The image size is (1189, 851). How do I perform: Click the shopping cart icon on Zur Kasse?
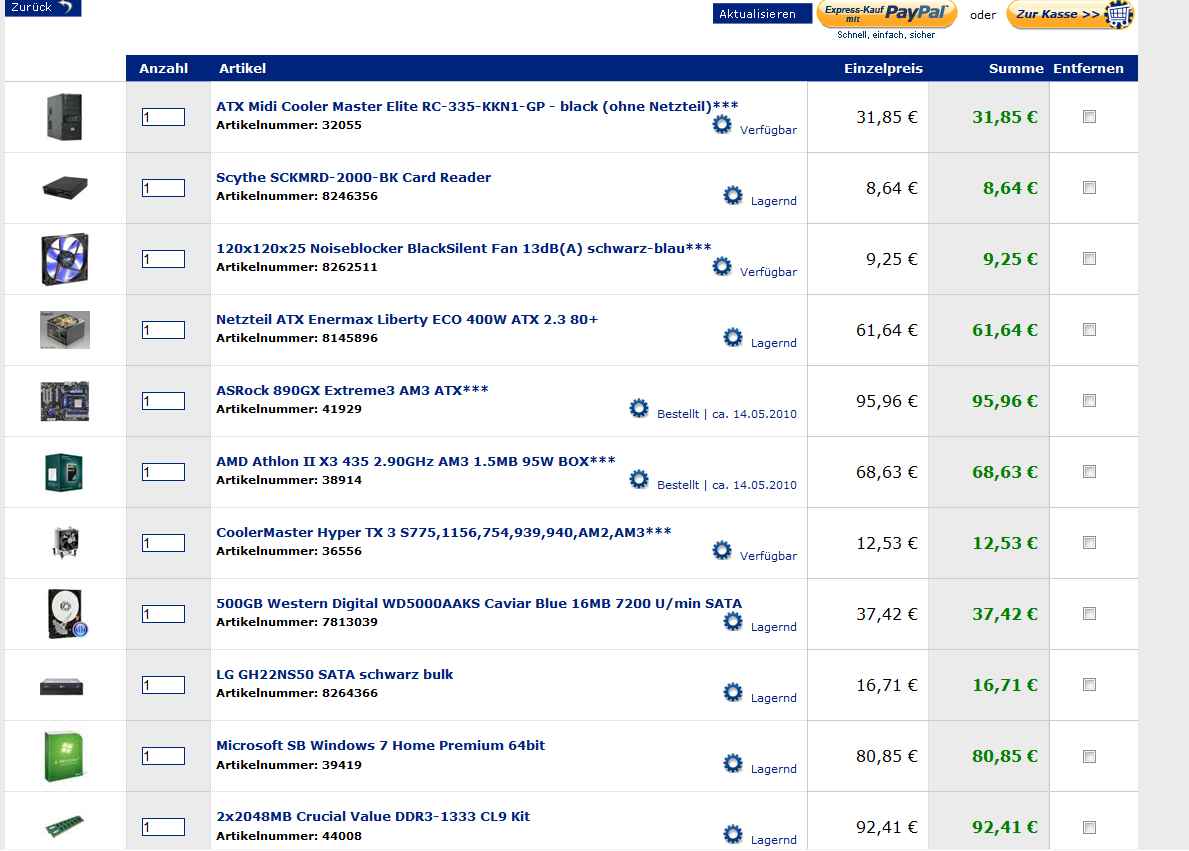[1121, 15]
